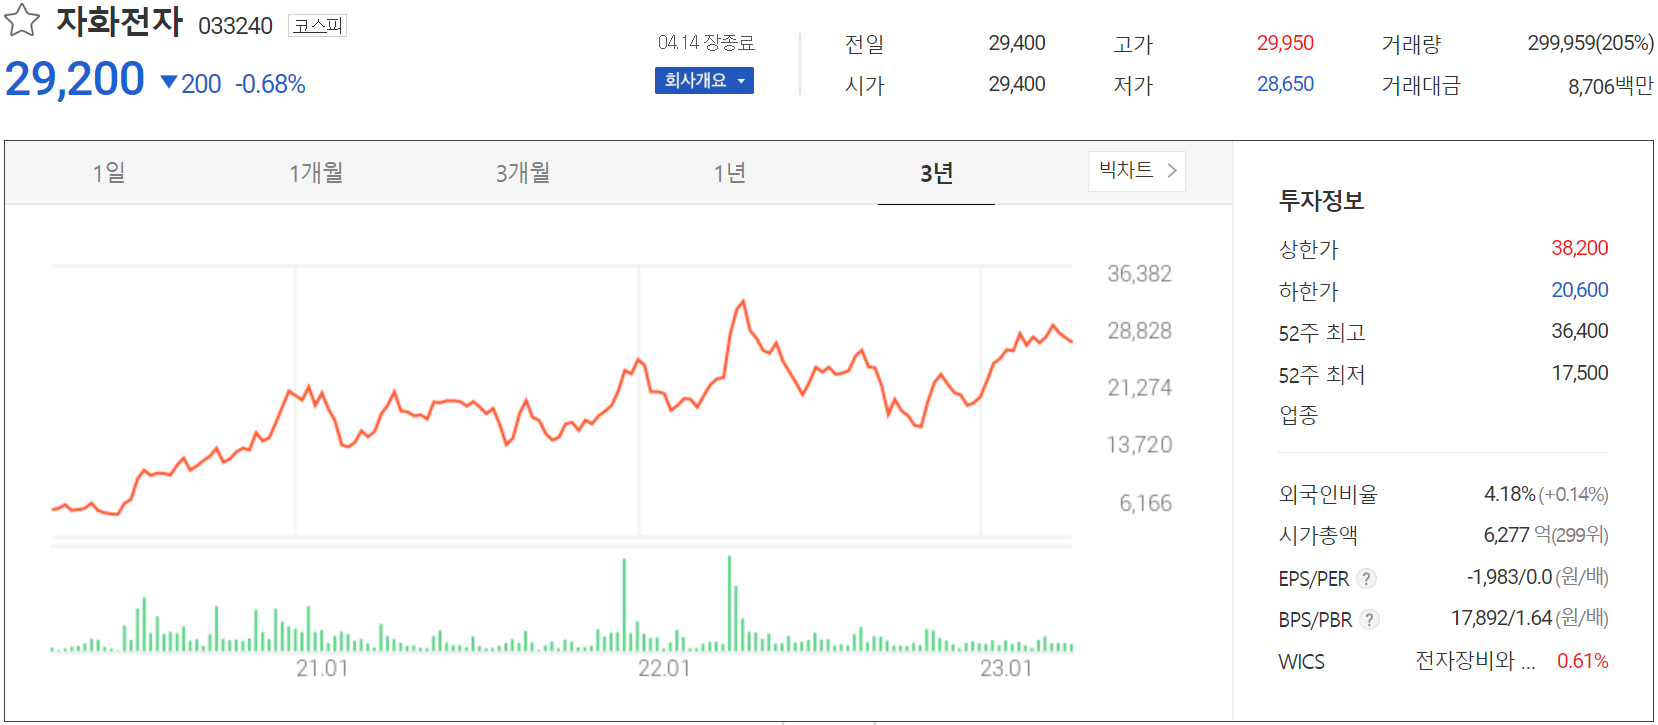
Task: Click the blue down-triangle price change indicator
Action: point(169,83)
